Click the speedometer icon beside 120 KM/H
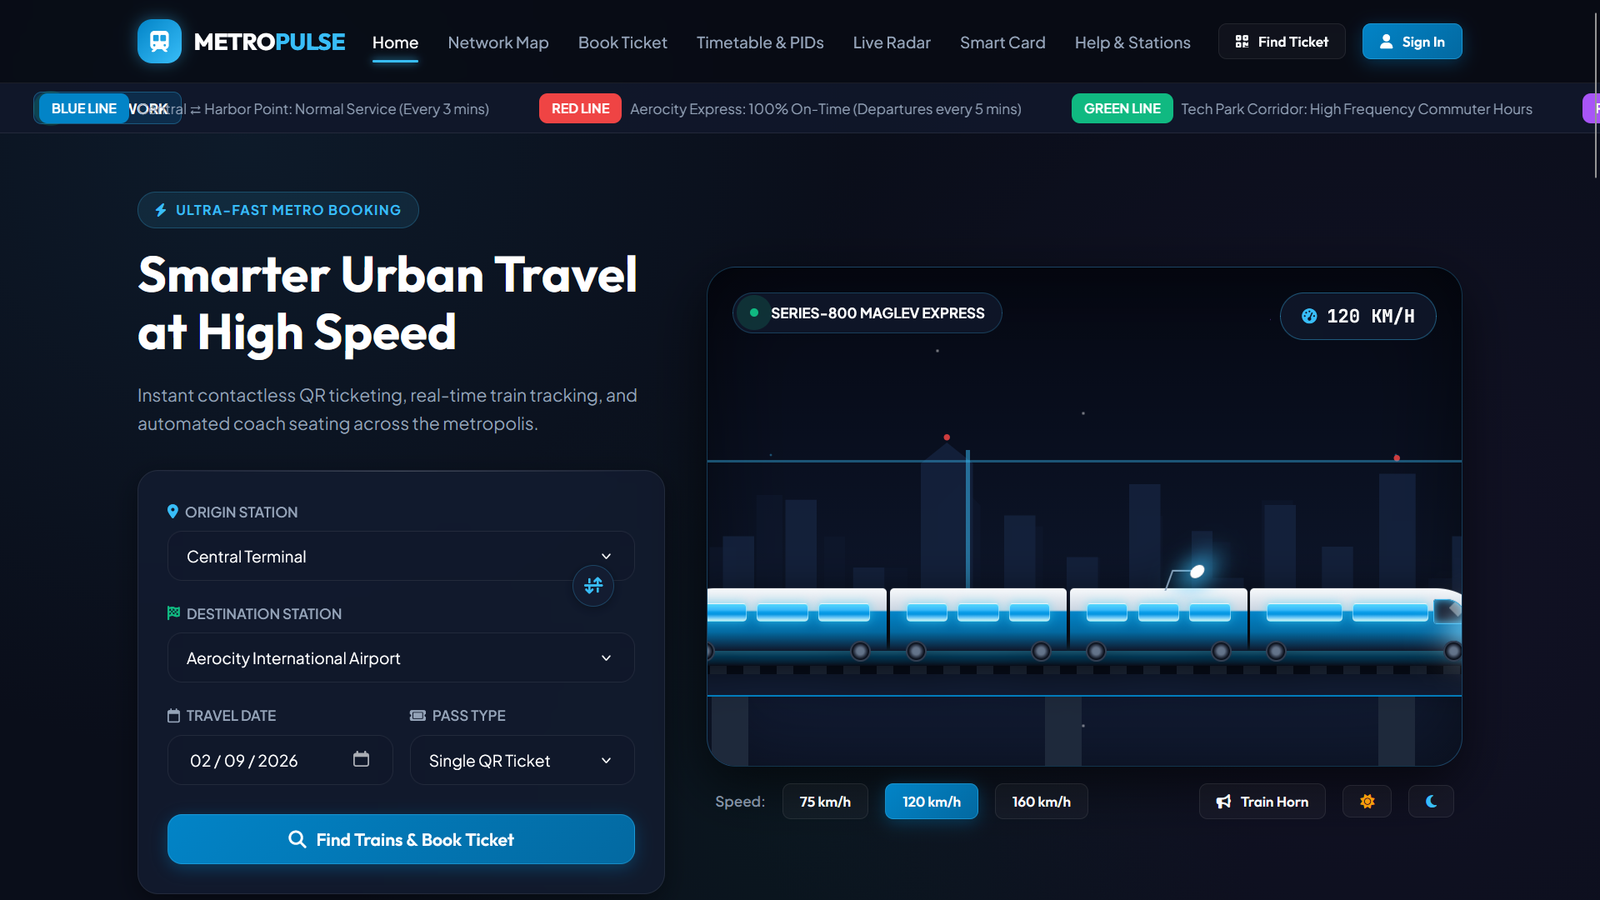The width and height of the screenshot is (1600, 900). tap(1309, 316)
